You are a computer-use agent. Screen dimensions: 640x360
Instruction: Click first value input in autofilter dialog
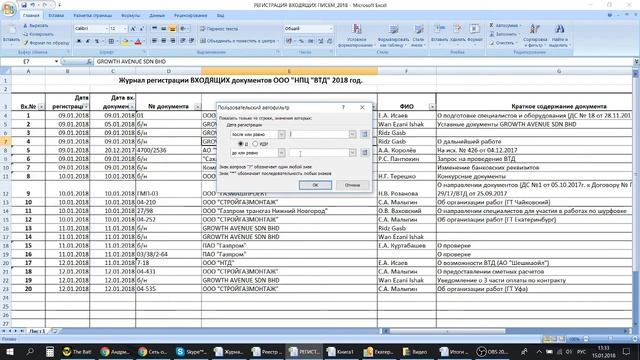(318, 134)
